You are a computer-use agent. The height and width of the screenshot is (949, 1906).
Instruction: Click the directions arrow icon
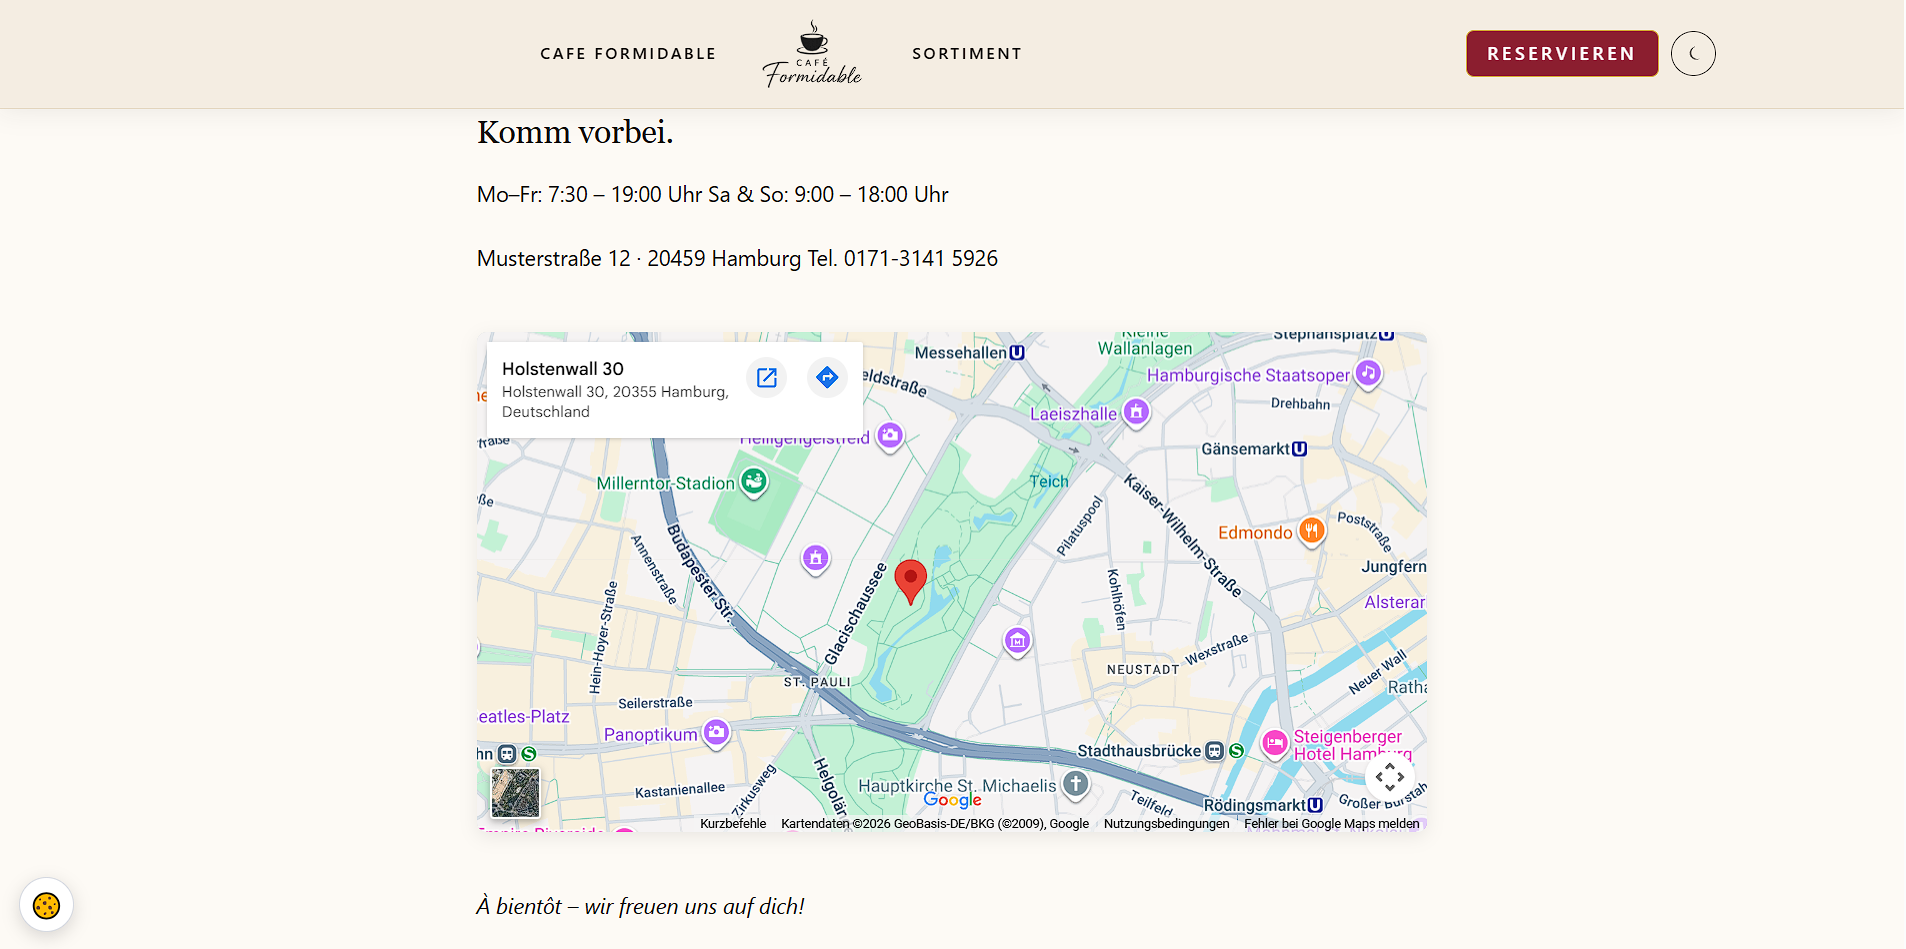coord(827,377)
